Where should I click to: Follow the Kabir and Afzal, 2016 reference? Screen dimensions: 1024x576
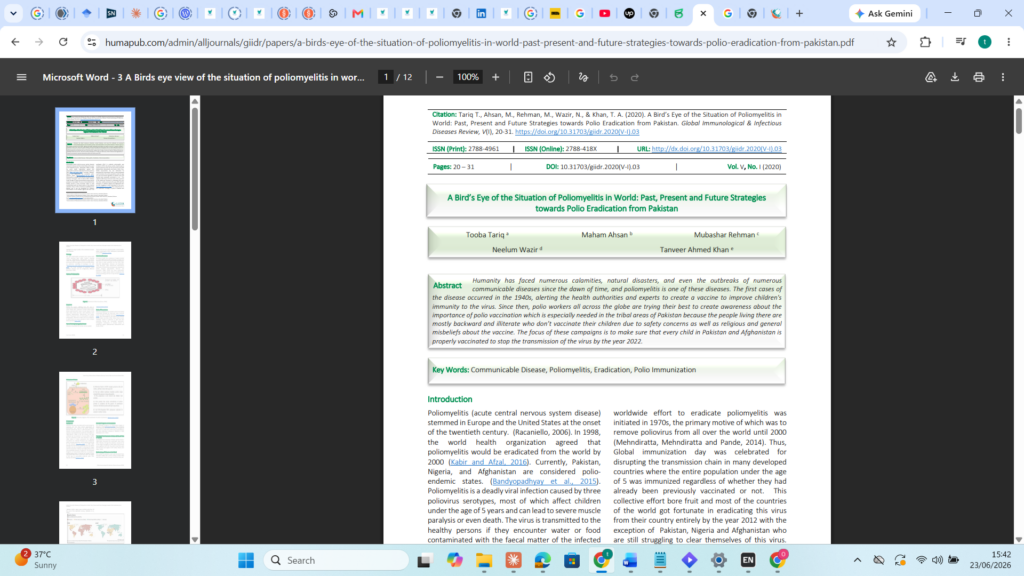[488, 462]
